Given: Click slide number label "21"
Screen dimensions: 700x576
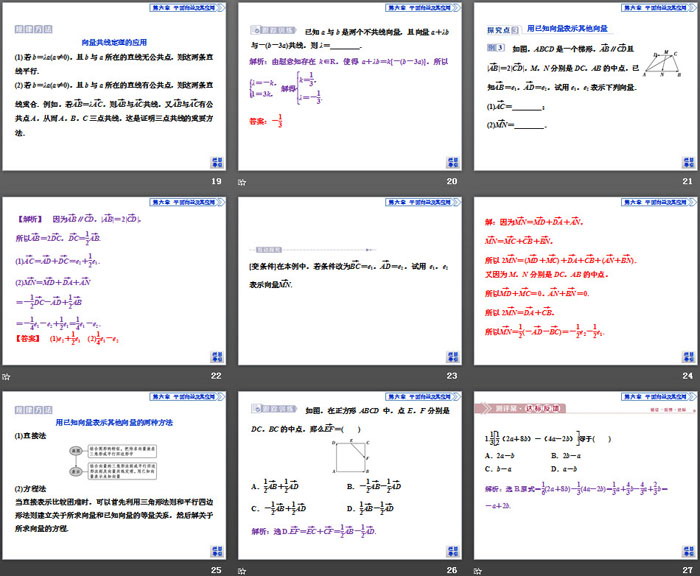Looking at the screenshot, I should click(x=688, y=181).
